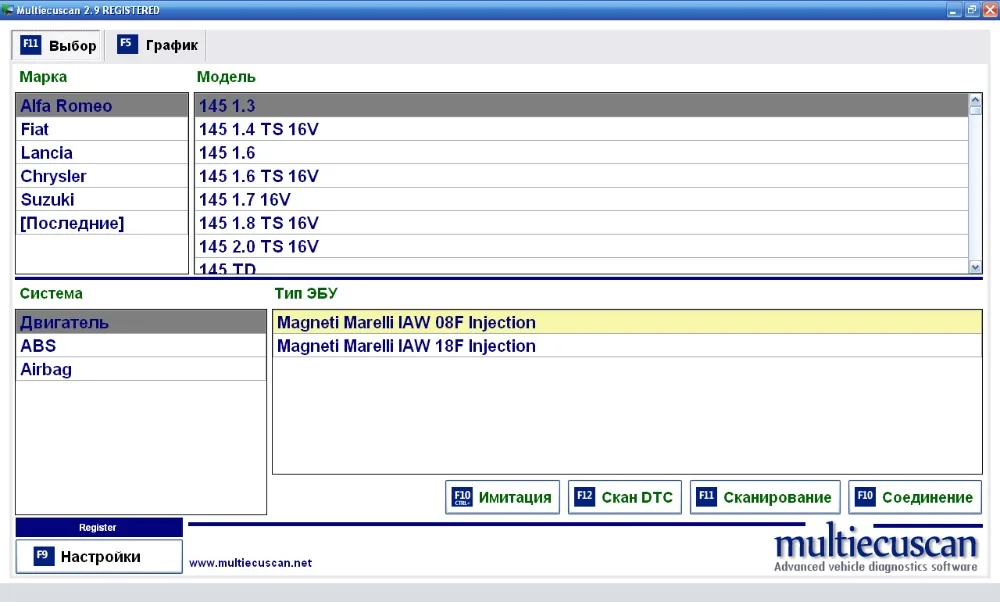
Task: Choose Airbag system entry
Action: tap(141, 369)
